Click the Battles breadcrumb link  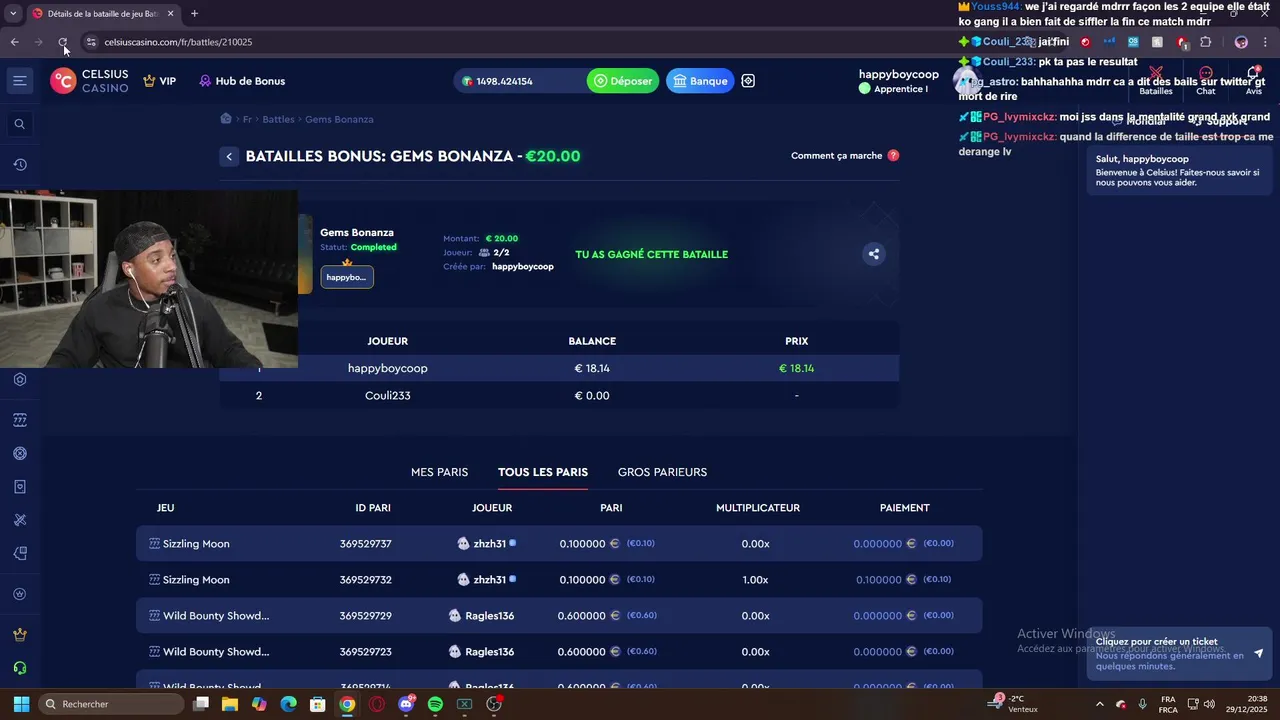pos(278,119)
